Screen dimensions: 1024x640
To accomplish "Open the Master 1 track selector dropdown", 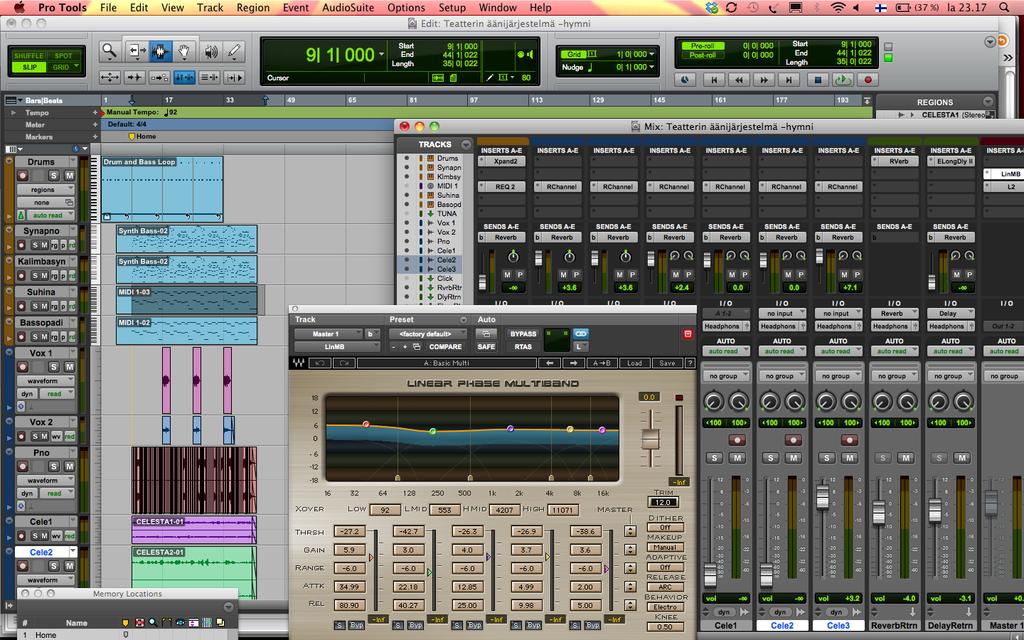I will 329,334.
